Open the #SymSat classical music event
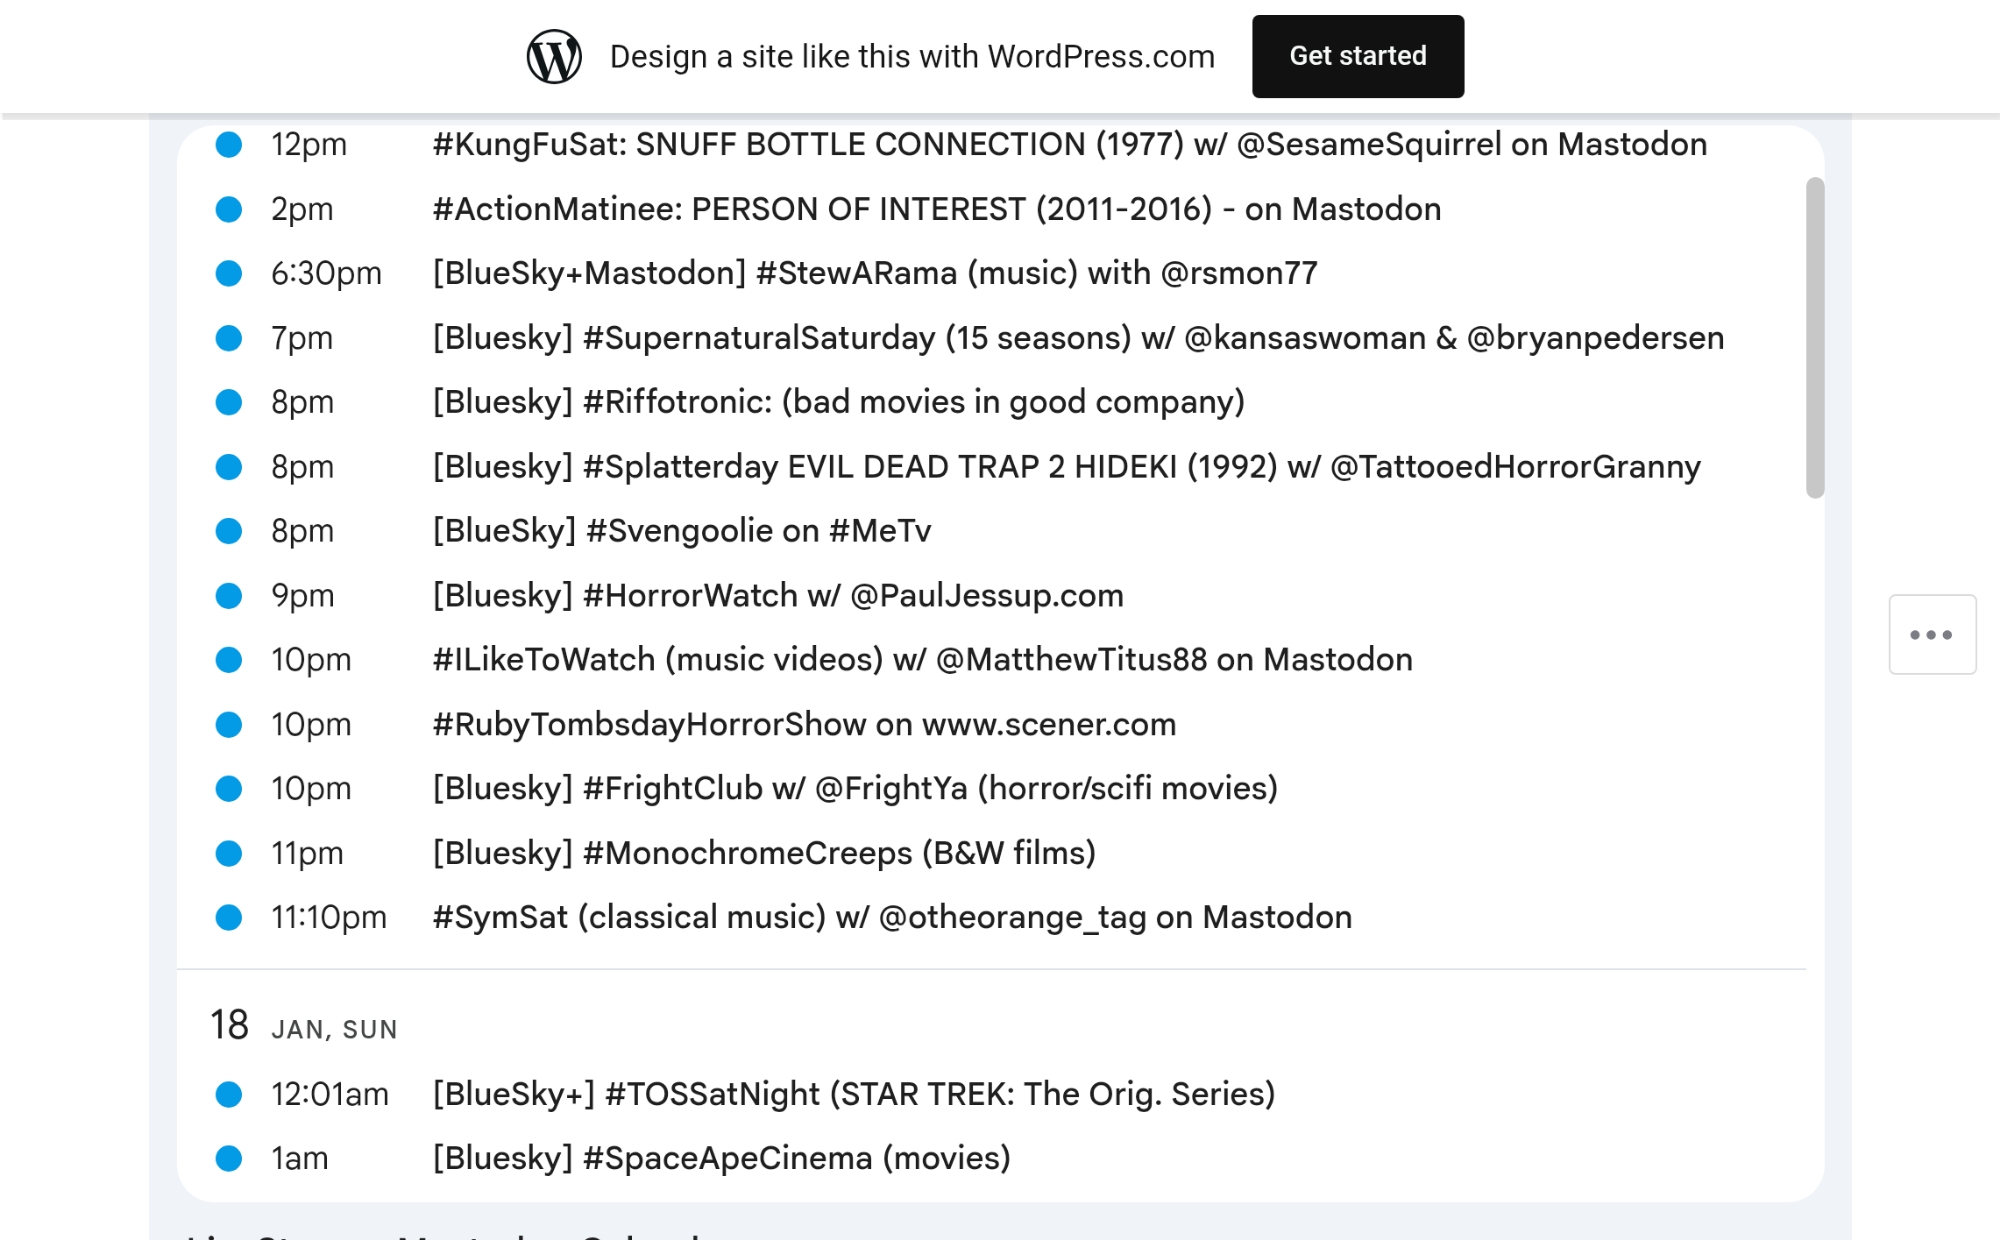Screen dimensions: 2000x1240 (891, 918)
